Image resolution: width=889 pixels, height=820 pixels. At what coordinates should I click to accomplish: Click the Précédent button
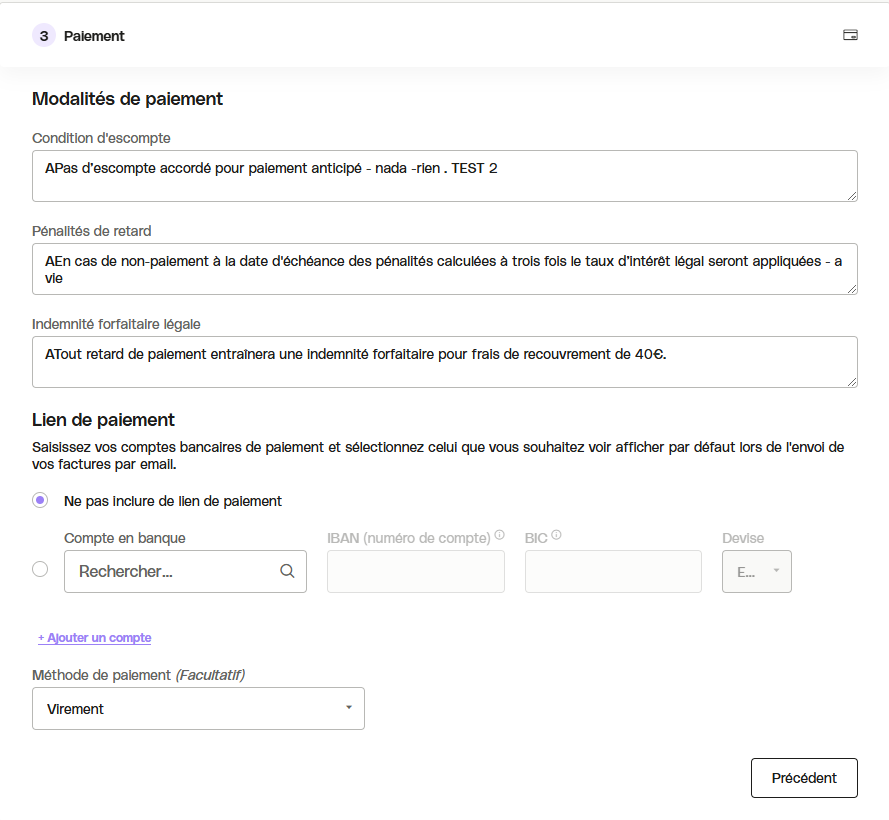[804, 778]
